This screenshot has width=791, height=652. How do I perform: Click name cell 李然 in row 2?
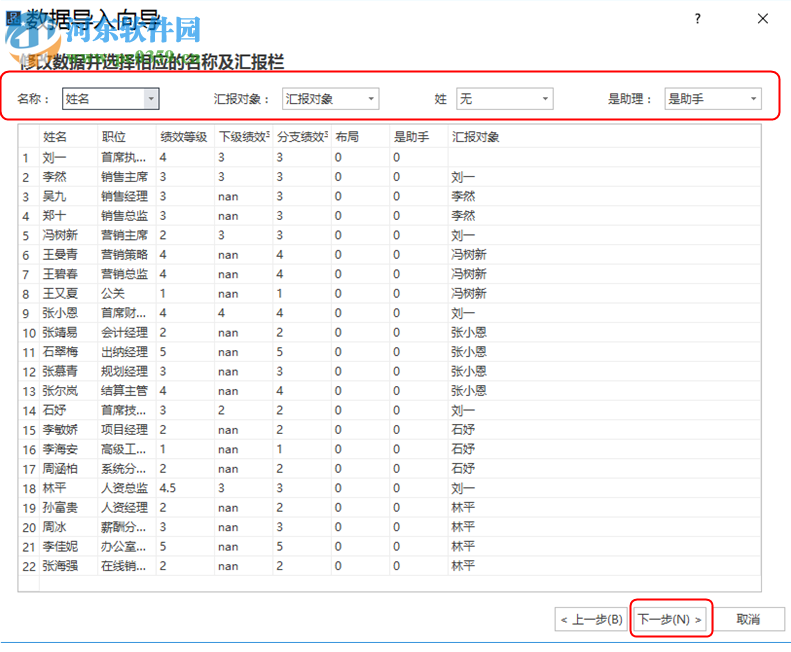68,177
